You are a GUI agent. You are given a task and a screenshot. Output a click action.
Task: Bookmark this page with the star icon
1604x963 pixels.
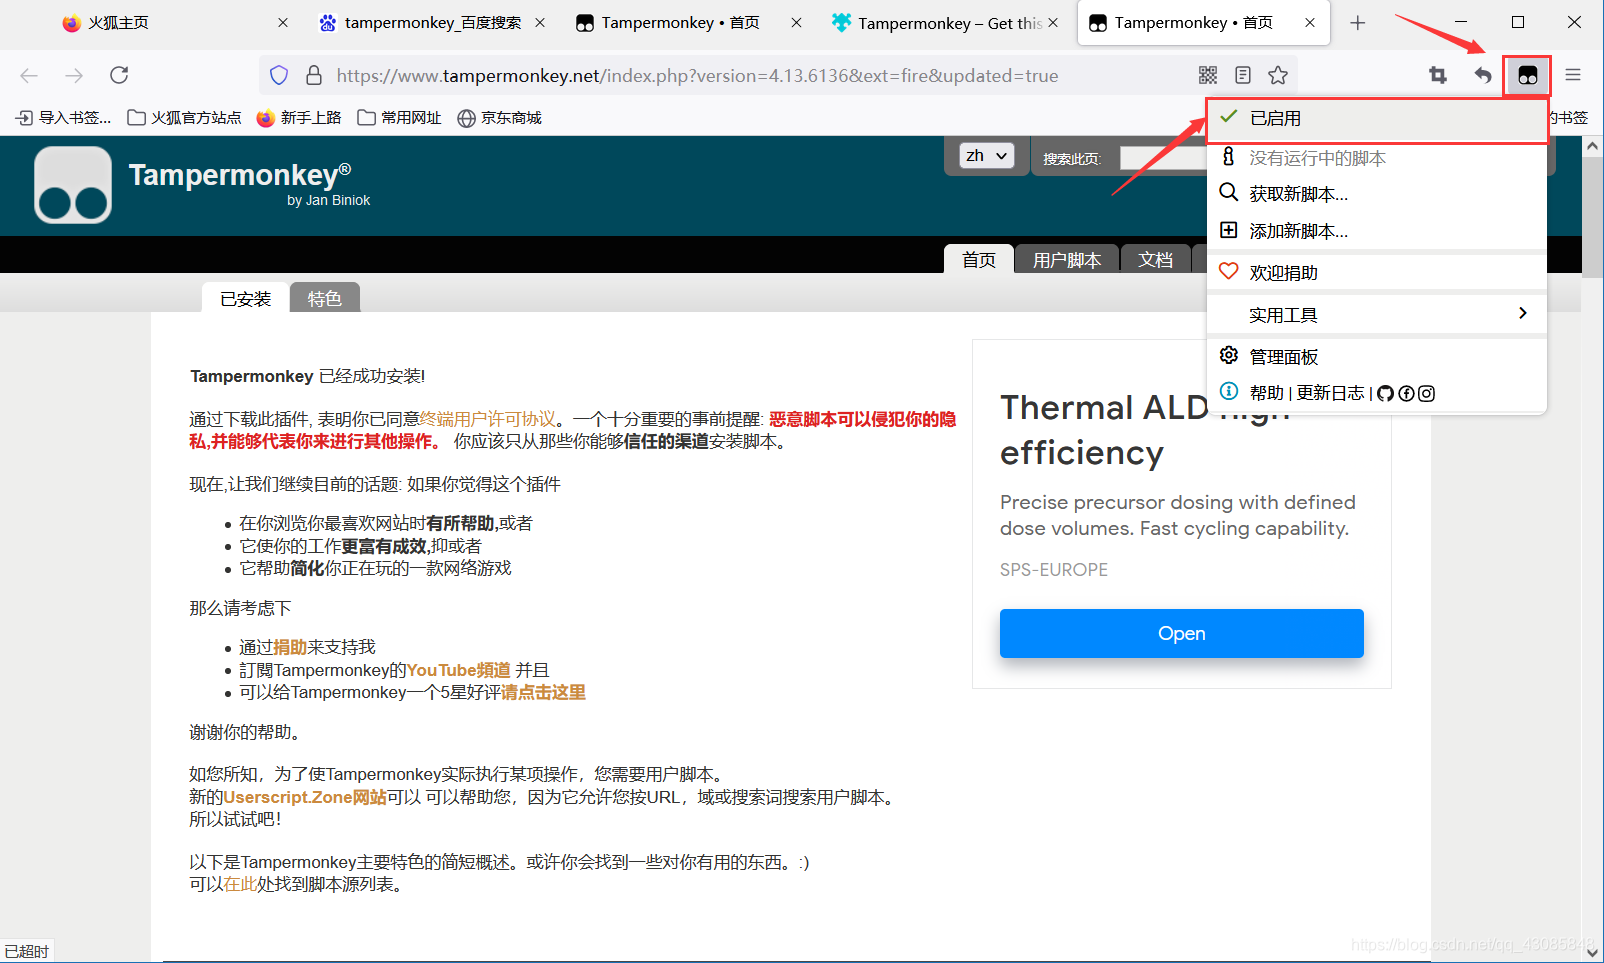1278,75
